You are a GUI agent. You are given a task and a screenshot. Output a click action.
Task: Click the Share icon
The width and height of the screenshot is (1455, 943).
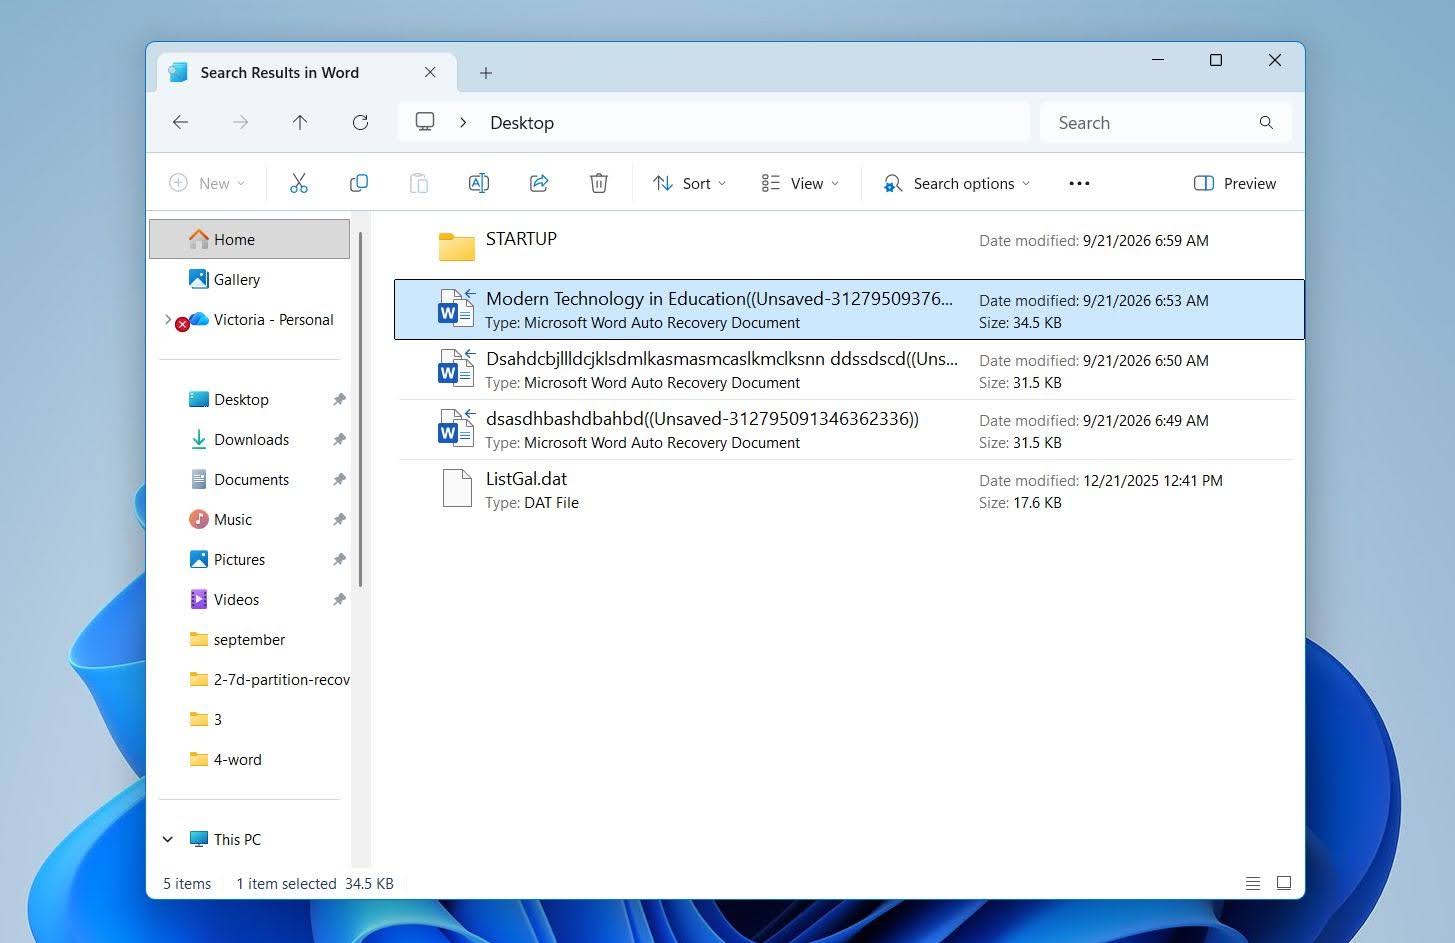point(539,183)
